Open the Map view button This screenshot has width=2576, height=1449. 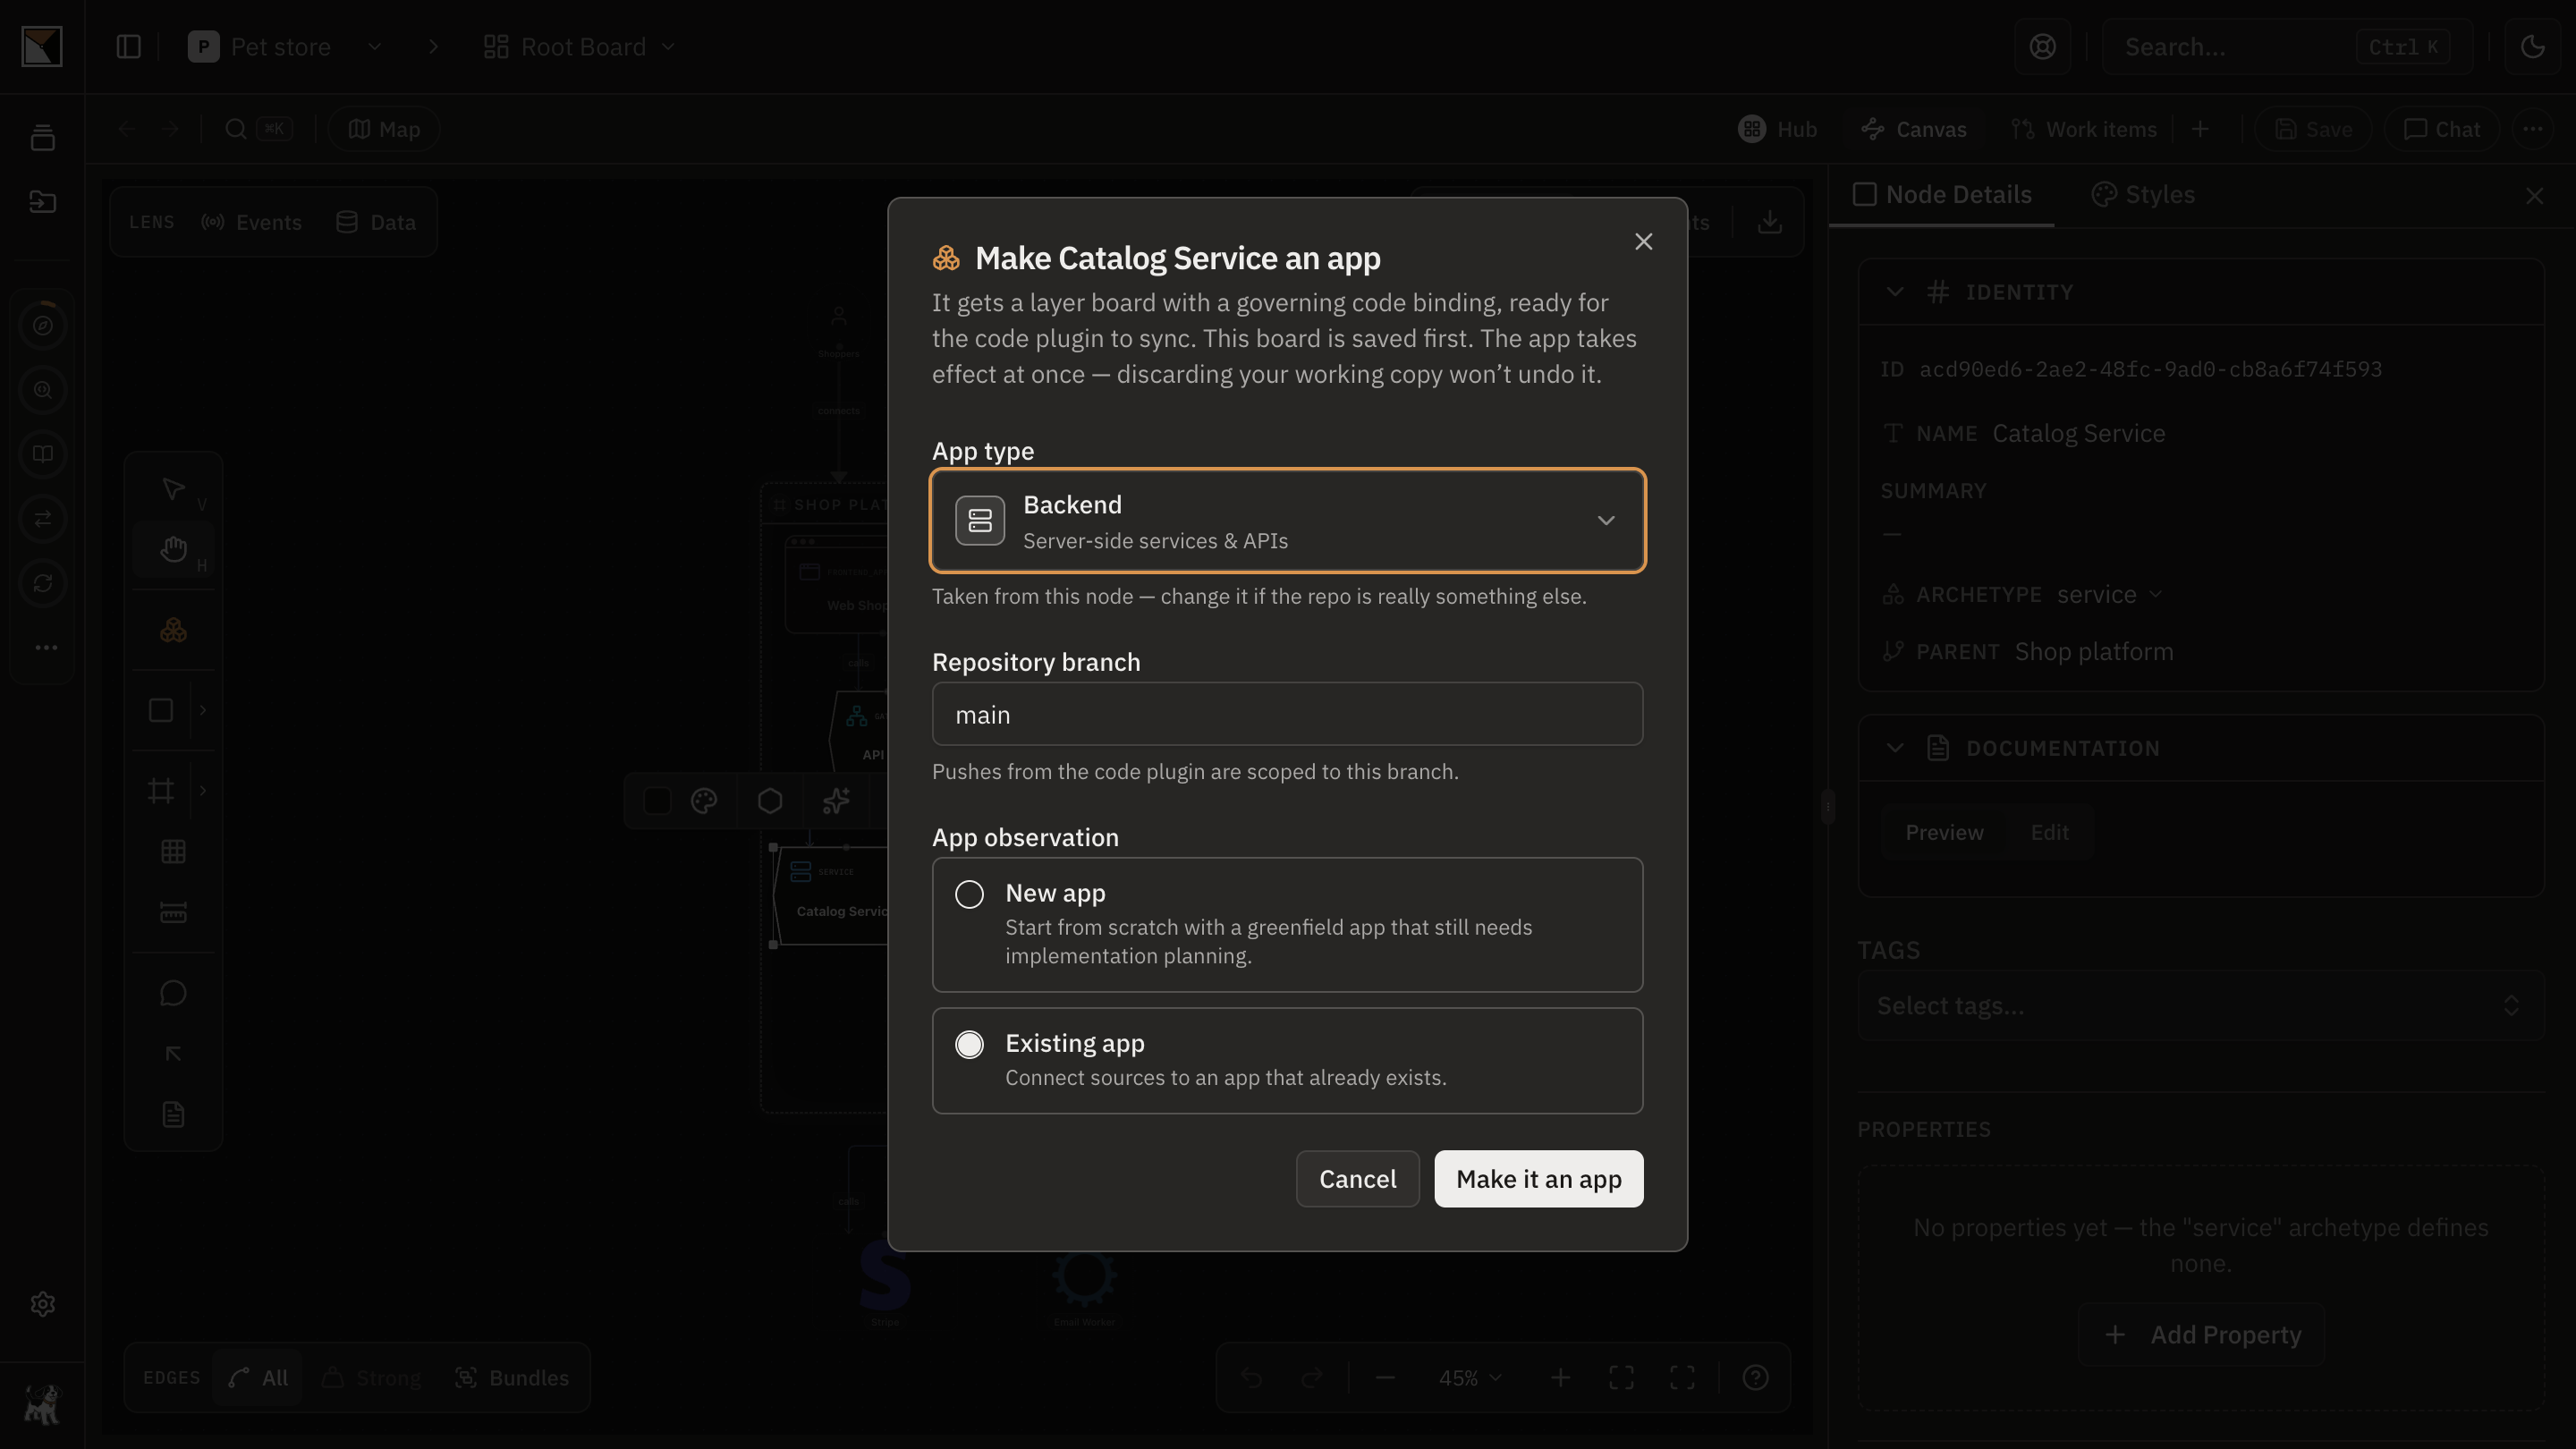384,129
